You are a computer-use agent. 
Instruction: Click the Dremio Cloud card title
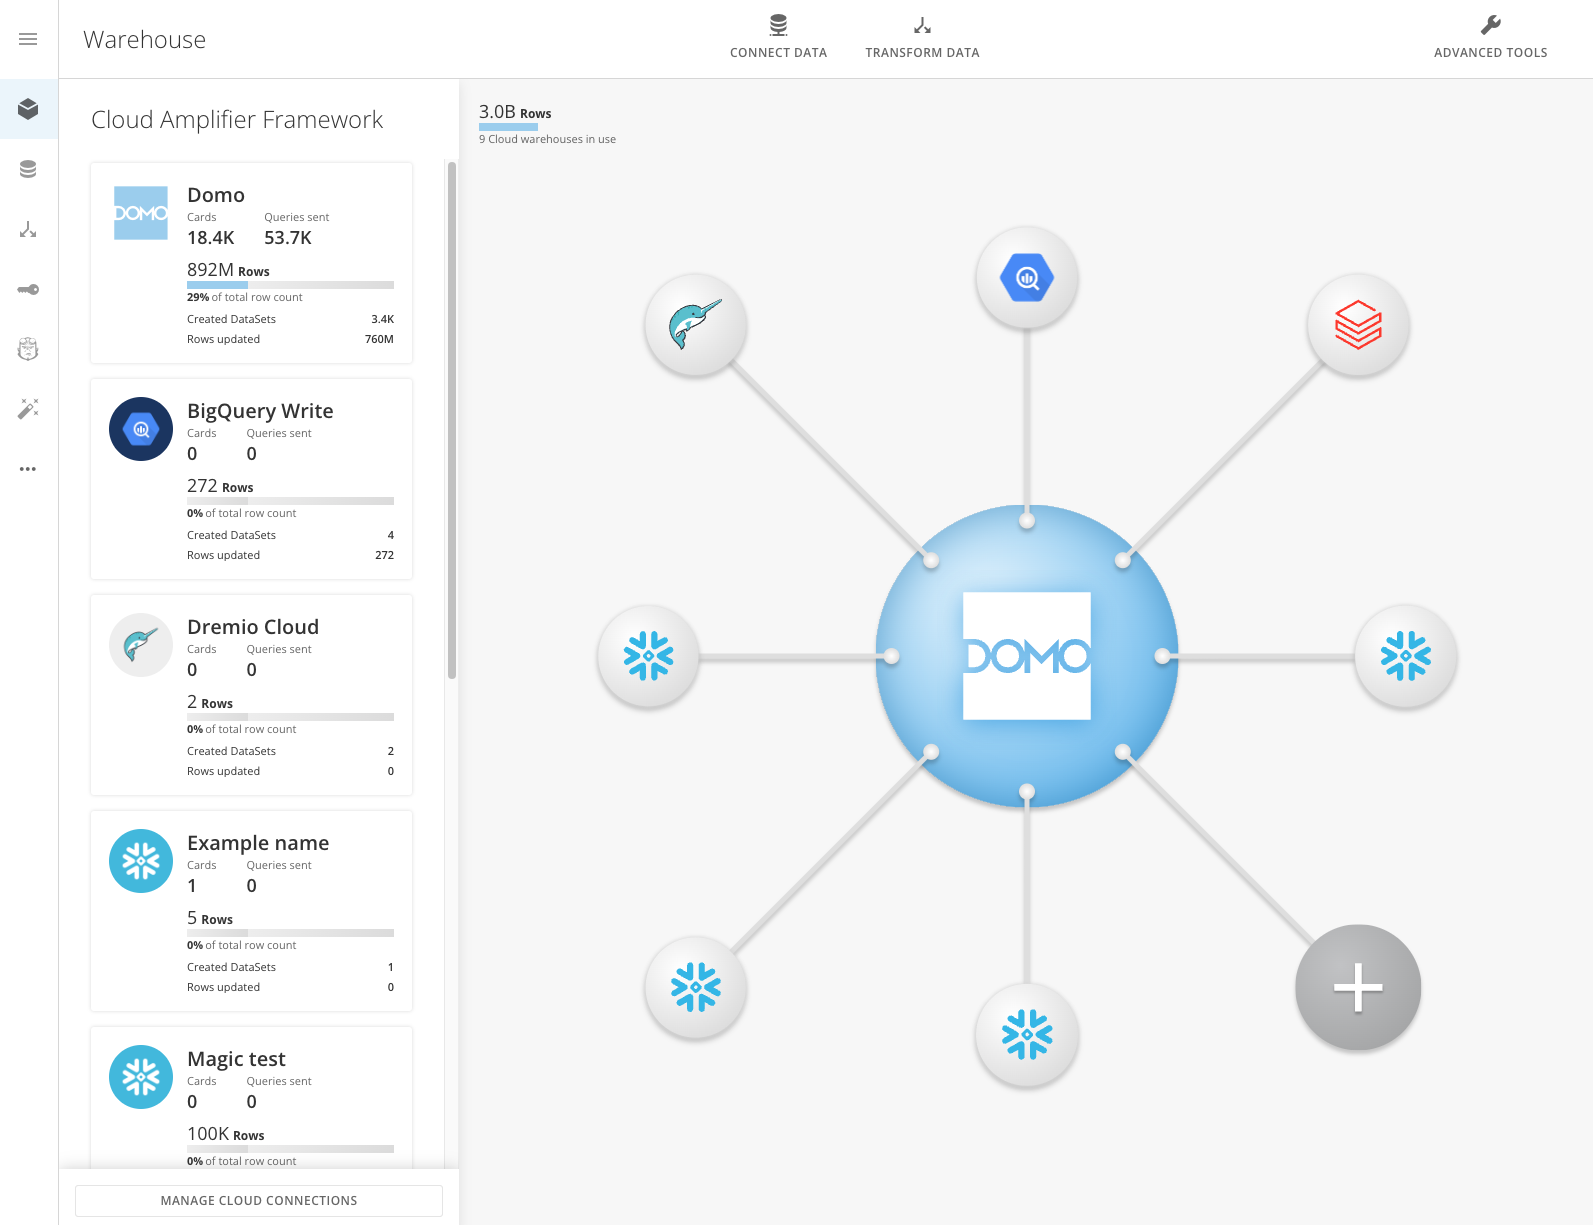(253, 627)
